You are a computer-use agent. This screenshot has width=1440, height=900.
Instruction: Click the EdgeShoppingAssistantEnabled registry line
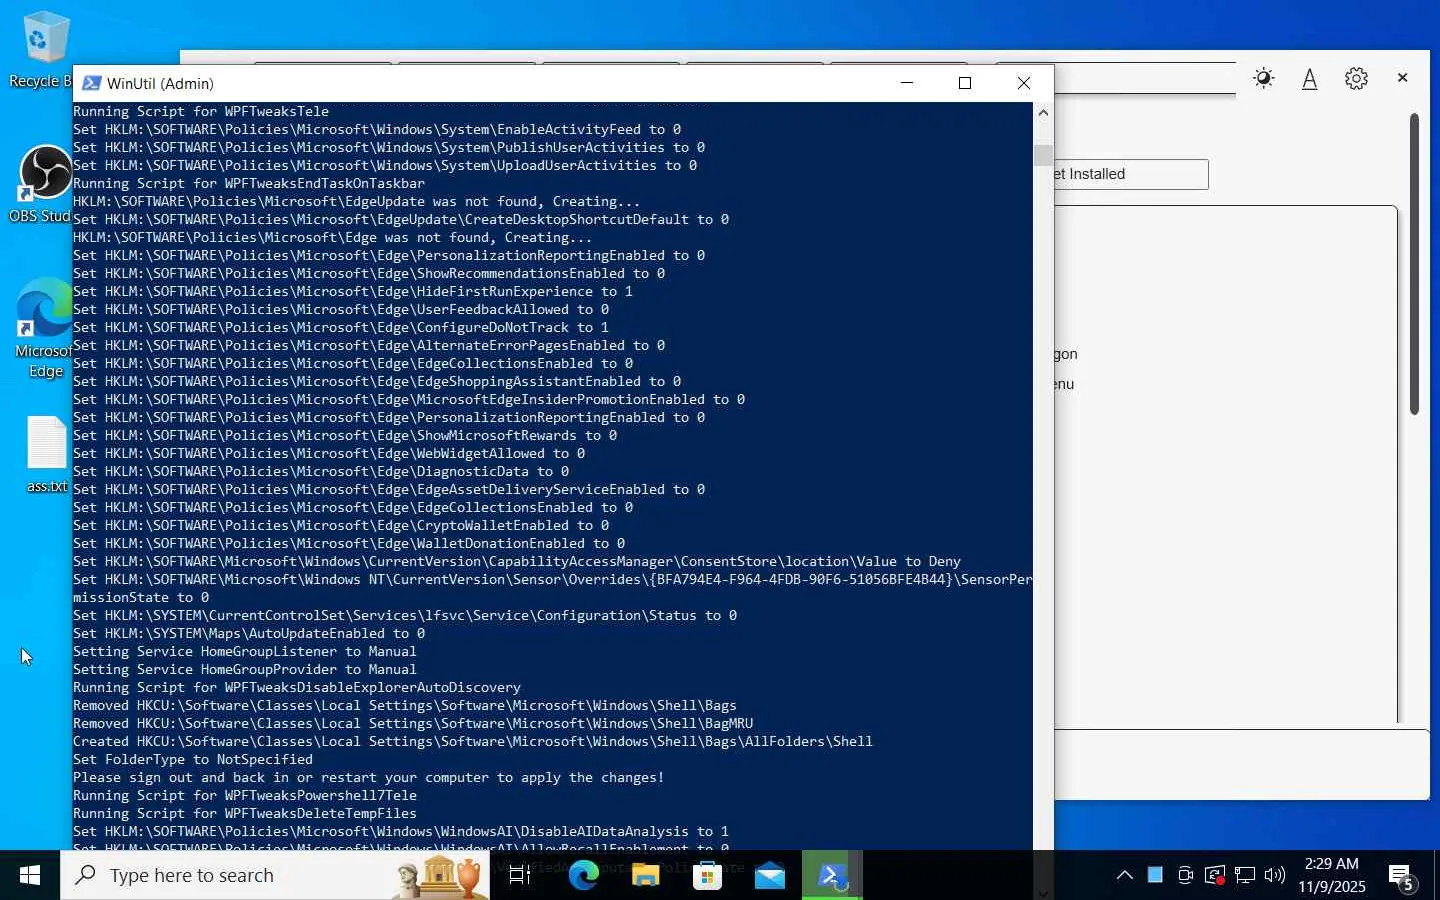[x=377, y=381]
